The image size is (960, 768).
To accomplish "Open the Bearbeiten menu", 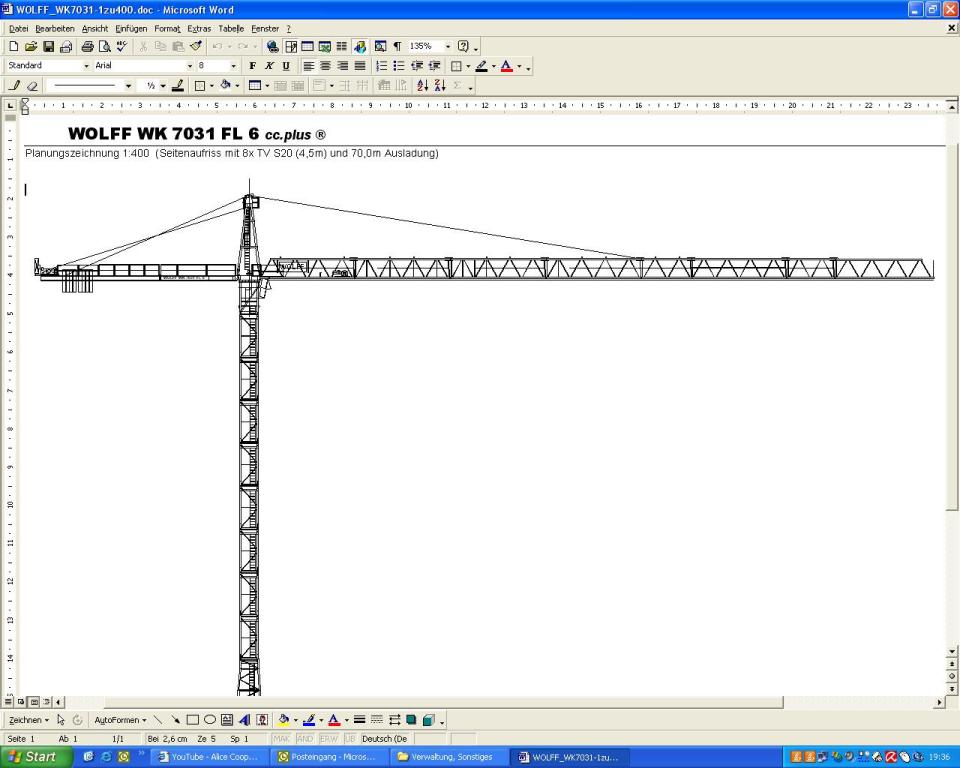I will [x=54, y=29].
